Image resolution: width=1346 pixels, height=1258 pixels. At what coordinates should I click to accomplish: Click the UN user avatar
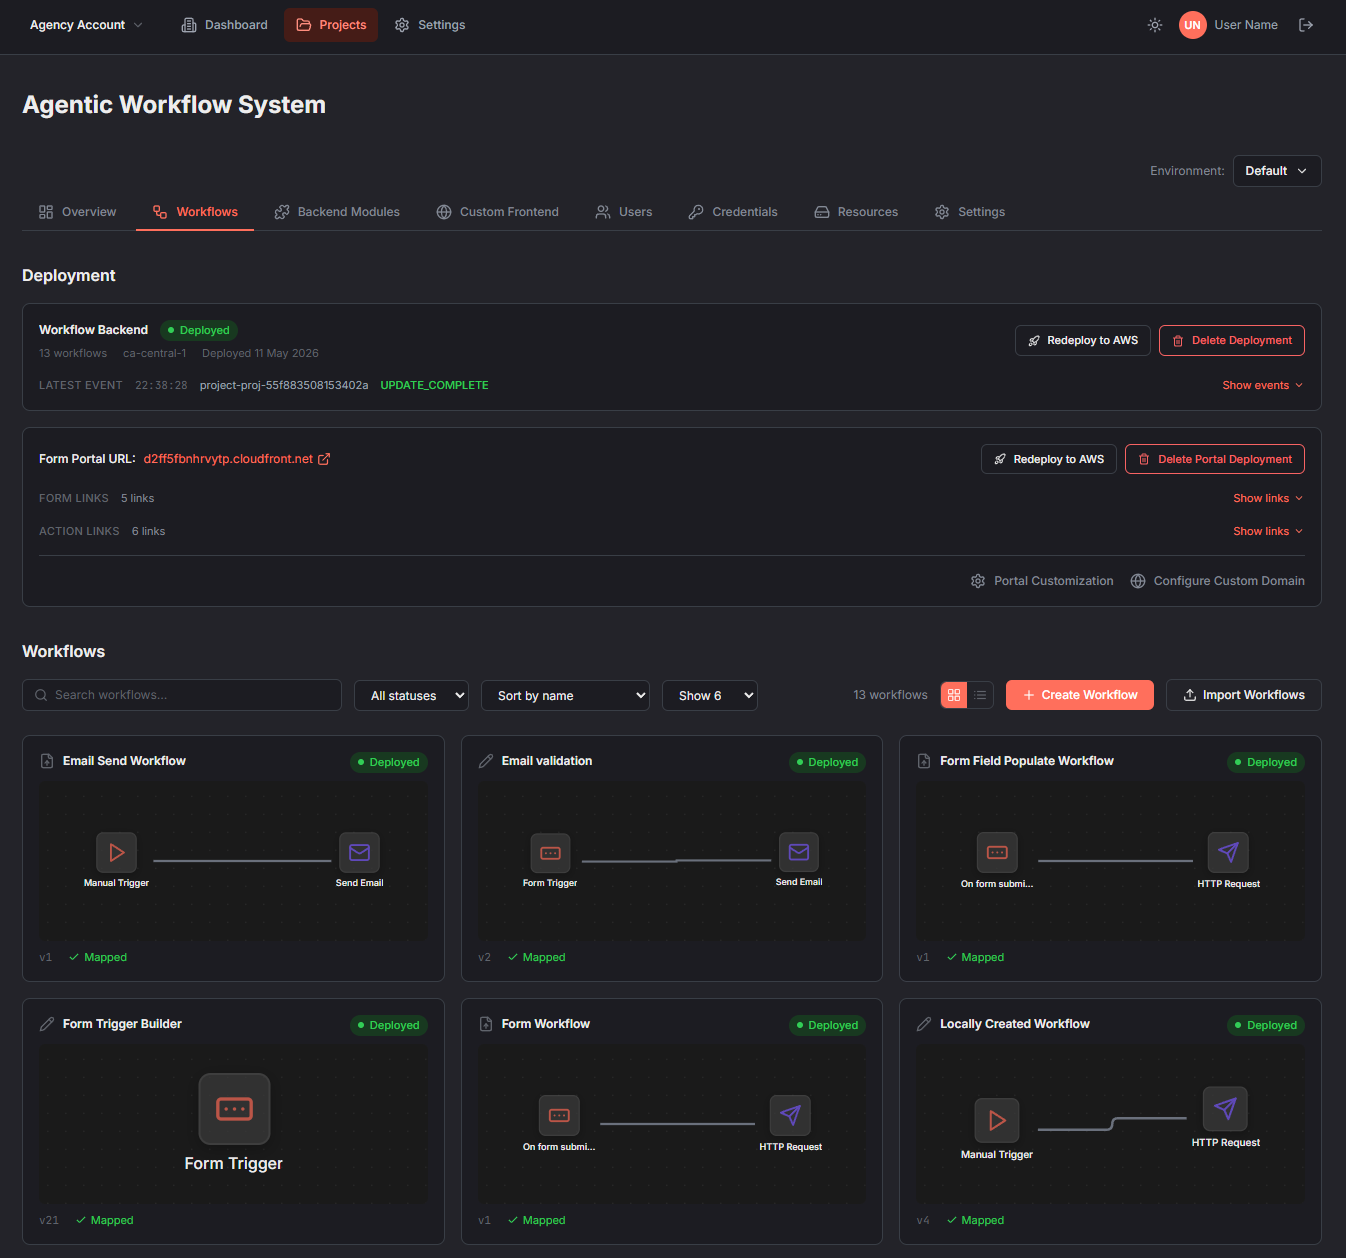point(1192,25)
